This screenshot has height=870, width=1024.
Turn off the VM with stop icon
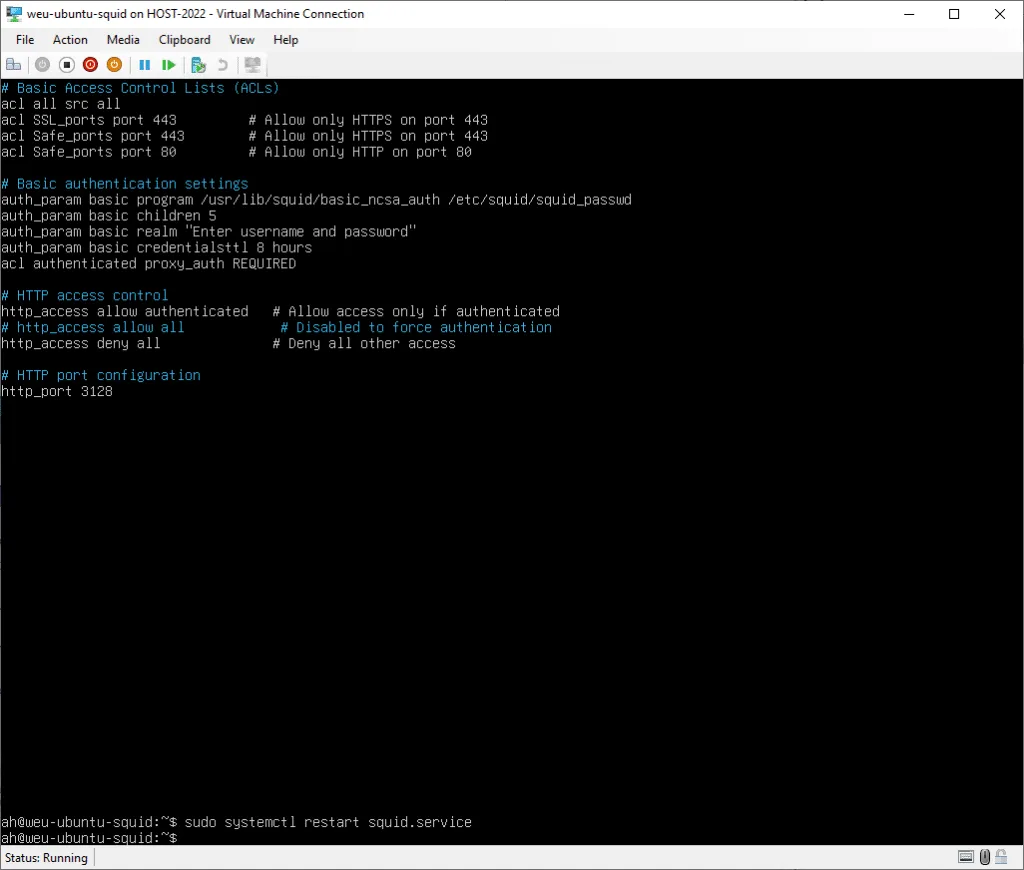(67, 65)
